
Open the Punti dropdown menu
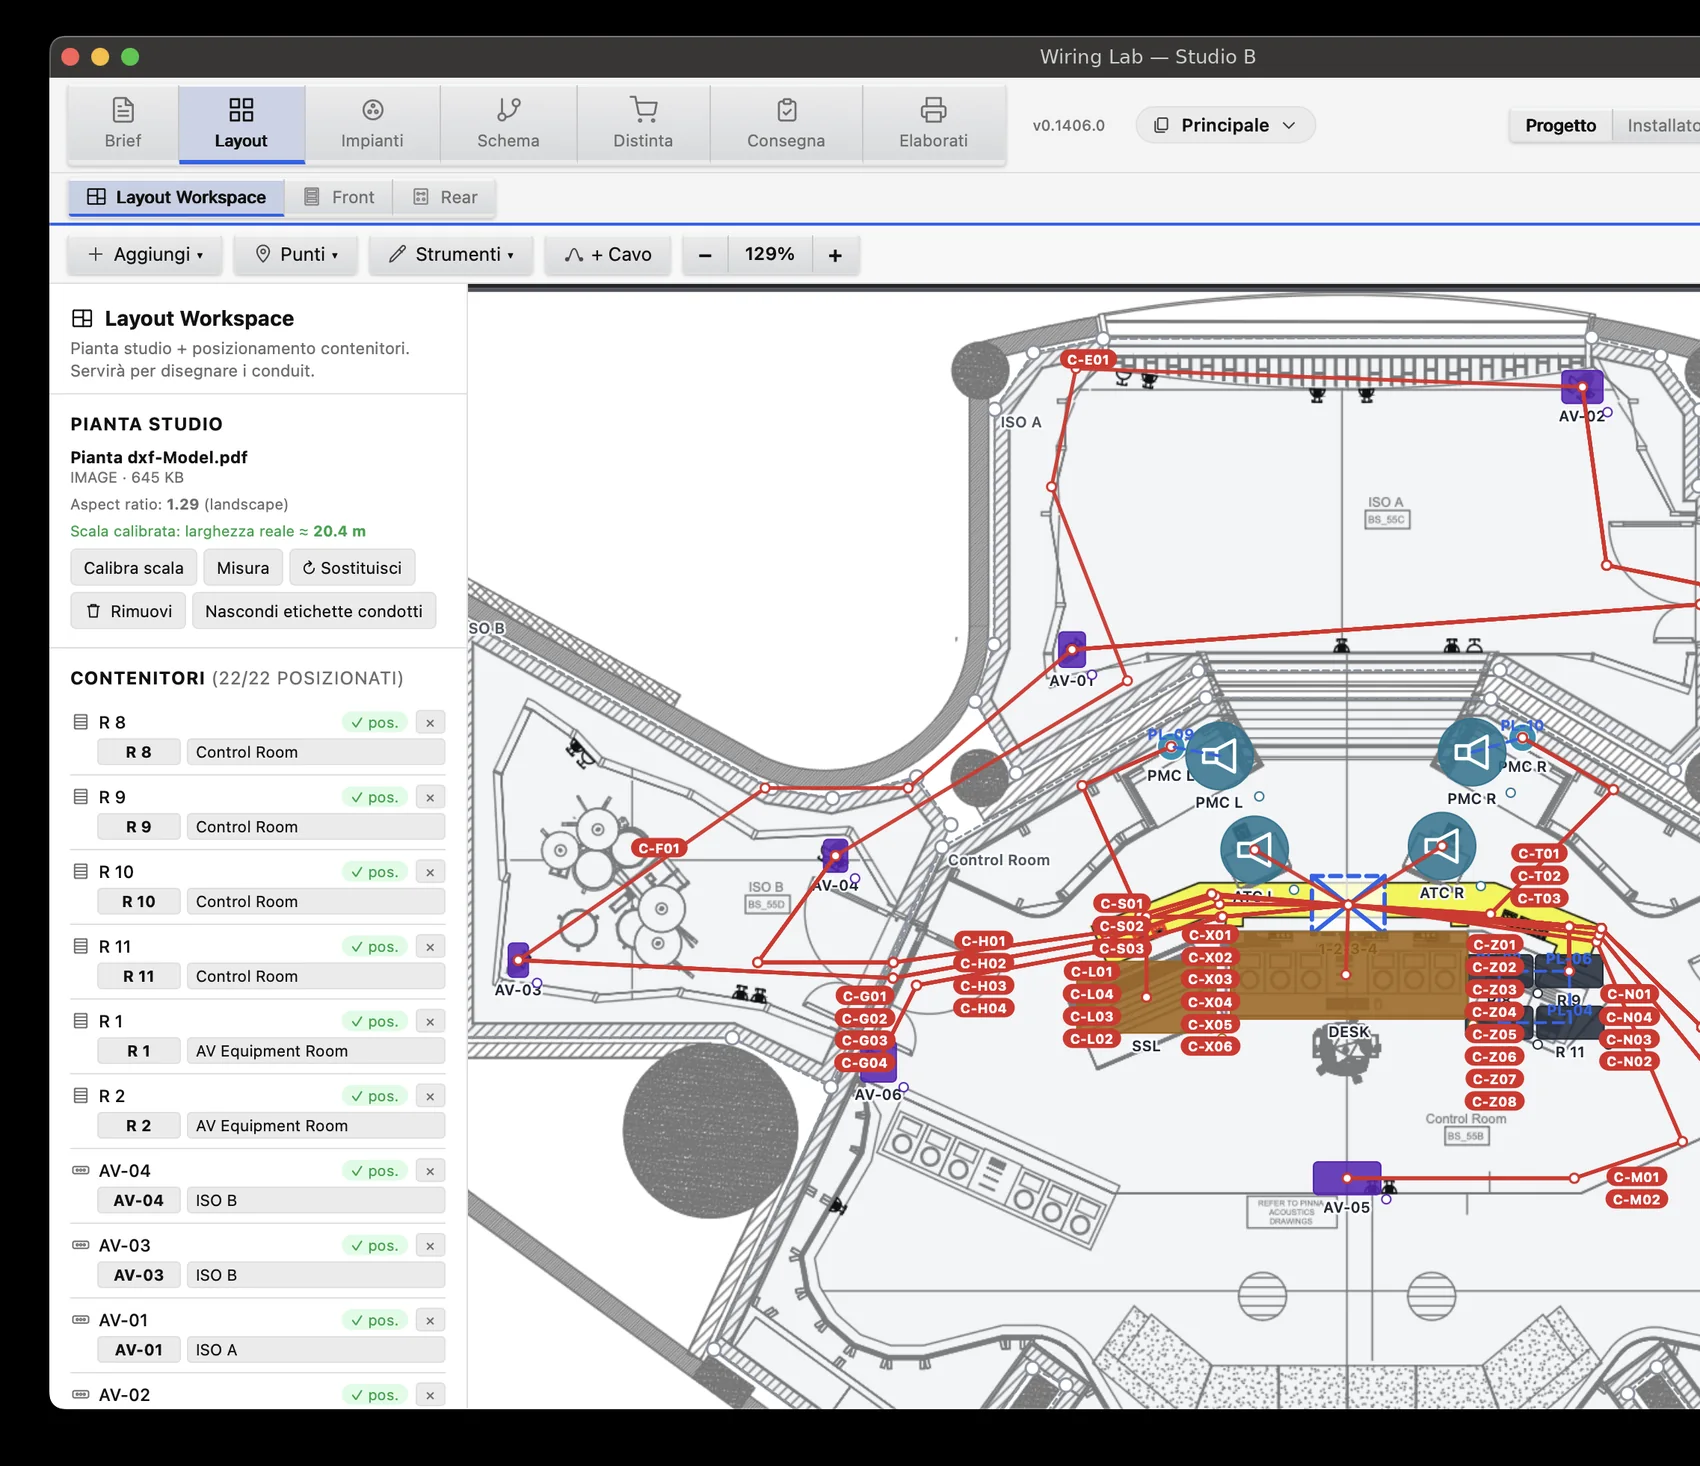296,255
